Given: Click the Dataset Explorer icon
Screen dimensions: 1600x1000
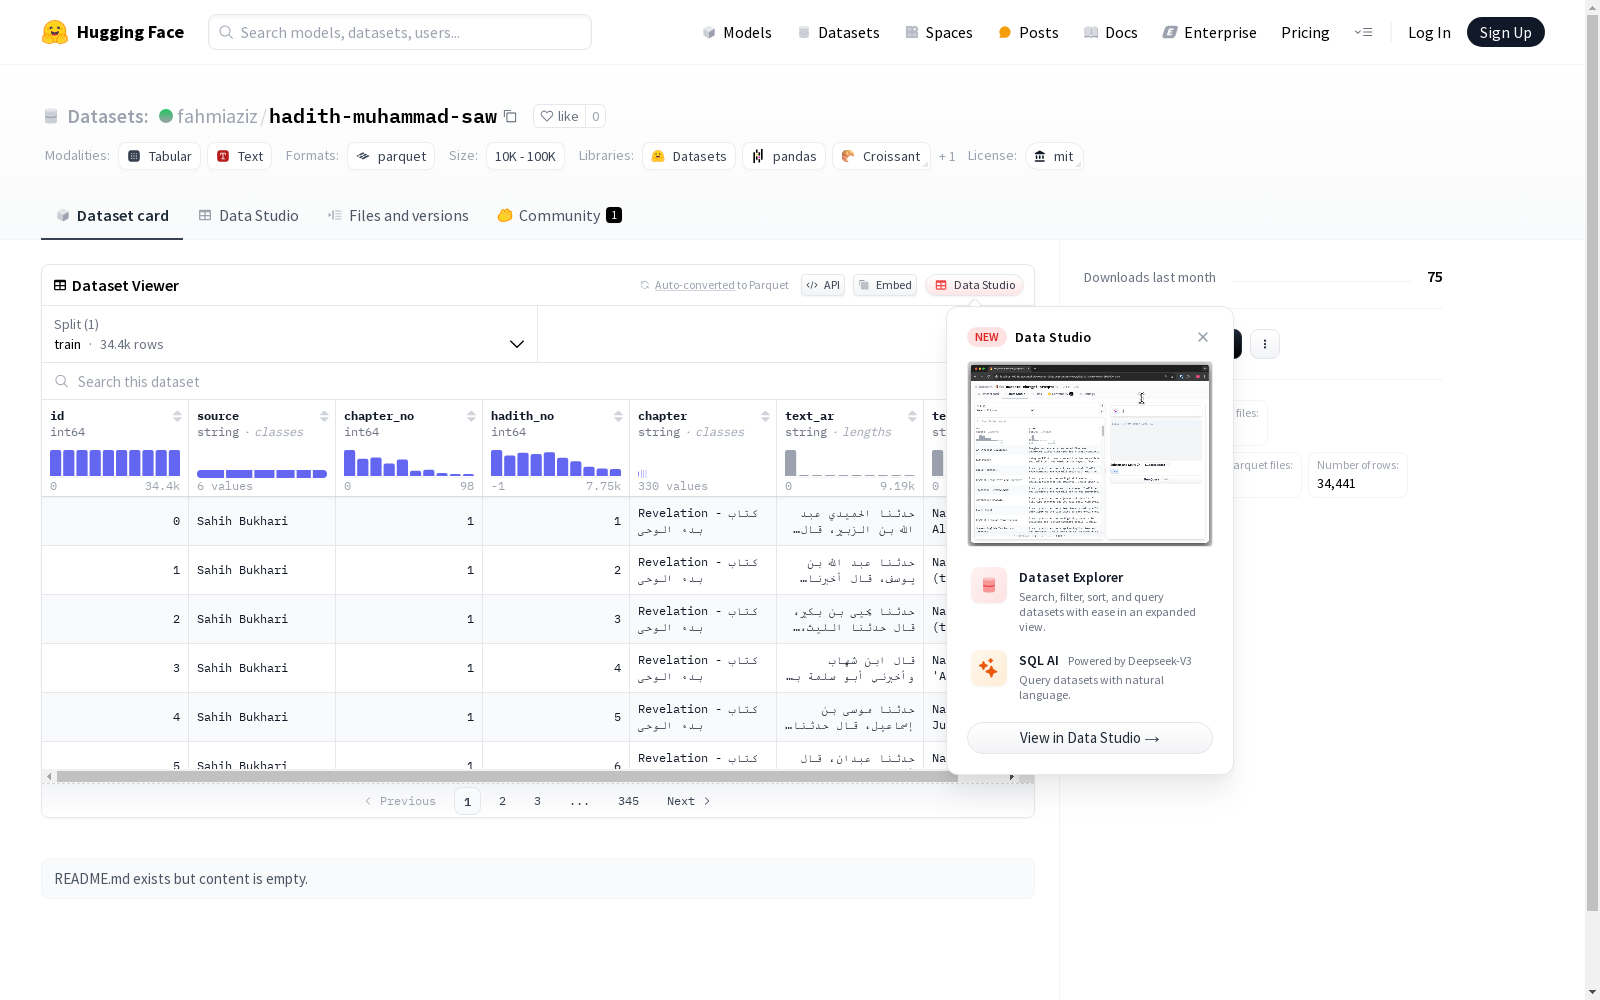Looking at the screenshot, I should (989, 586).
